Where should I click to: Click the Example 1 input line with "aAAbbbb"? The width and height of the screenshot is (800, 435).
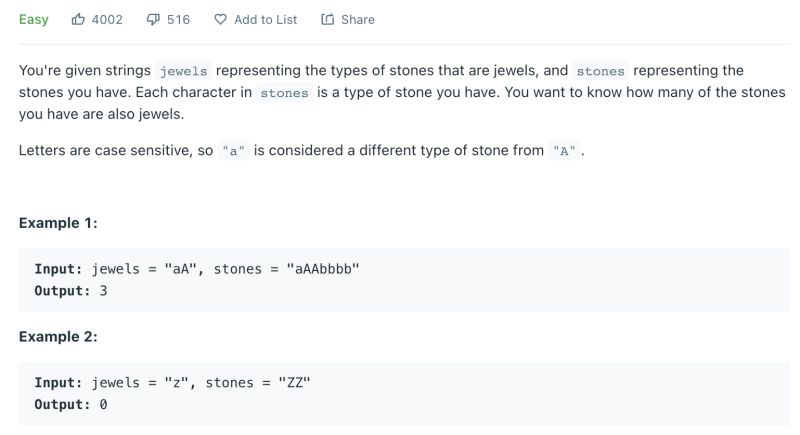click(x=196, y=269)
